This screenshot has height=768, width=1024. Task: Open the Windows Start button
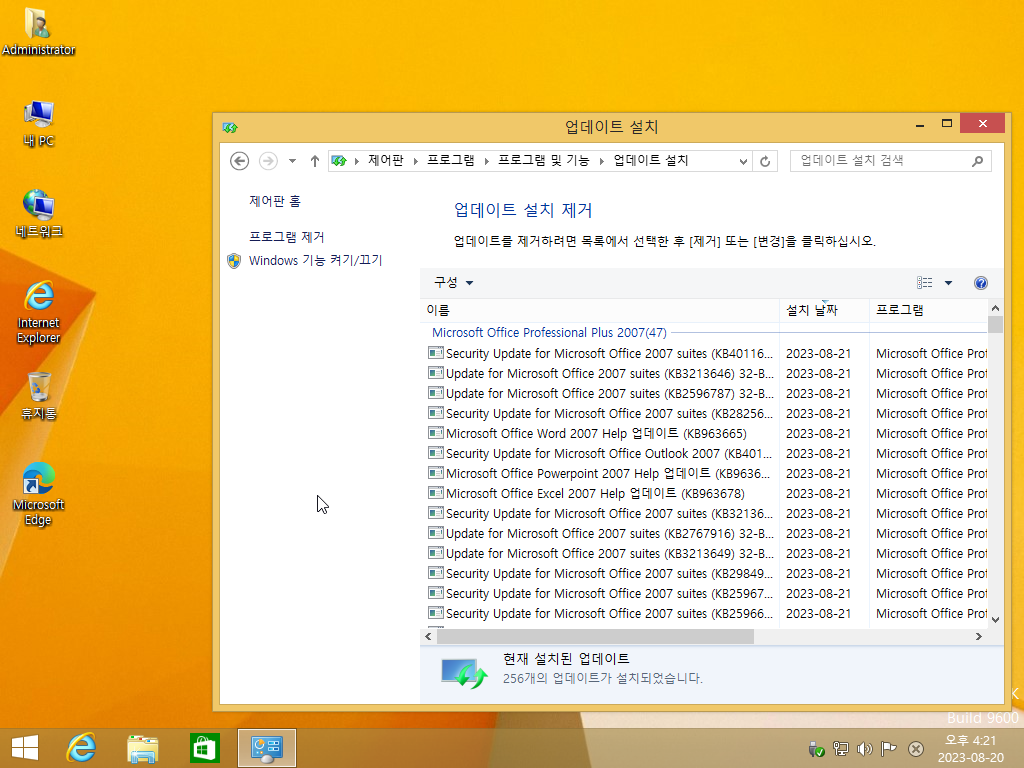tap(25, 748)
